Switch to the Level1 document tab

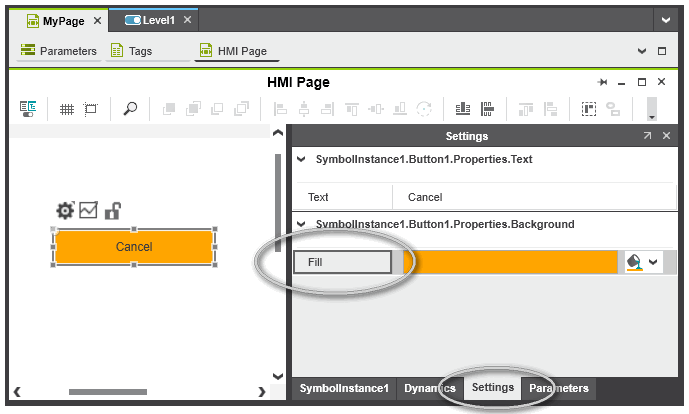(158, 20)
